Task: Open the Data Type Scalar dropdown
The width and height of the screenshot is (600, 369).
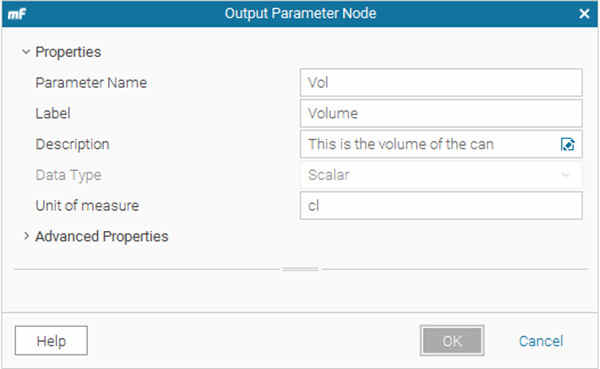Action: click(441, 175)
